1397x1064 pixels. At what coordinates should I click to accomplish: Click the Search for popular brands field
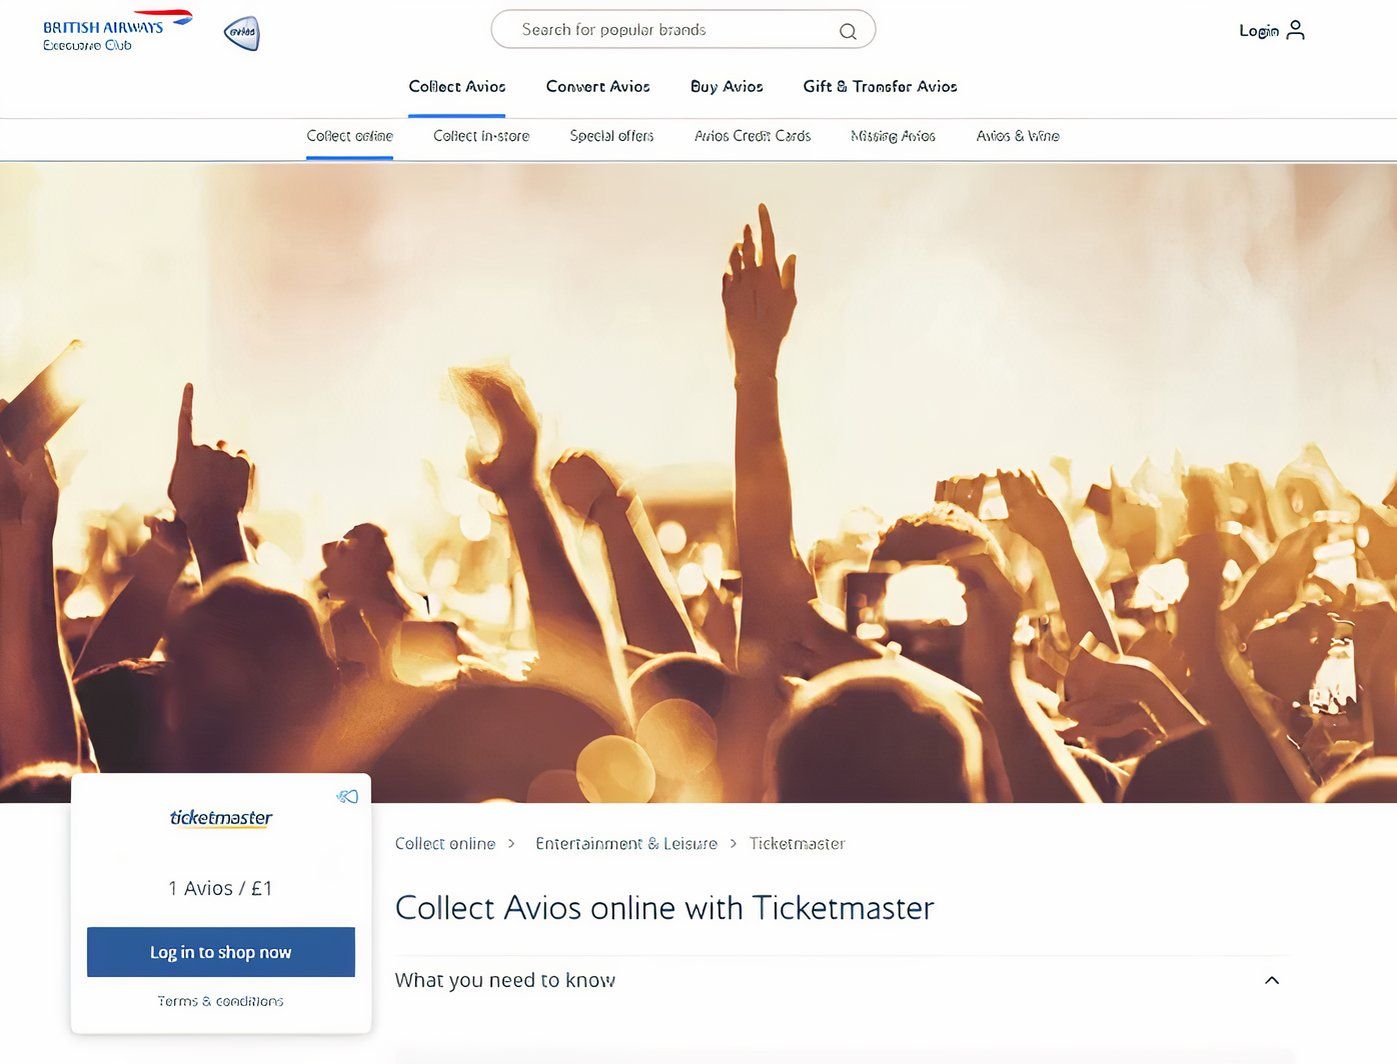tap(683, 30)
